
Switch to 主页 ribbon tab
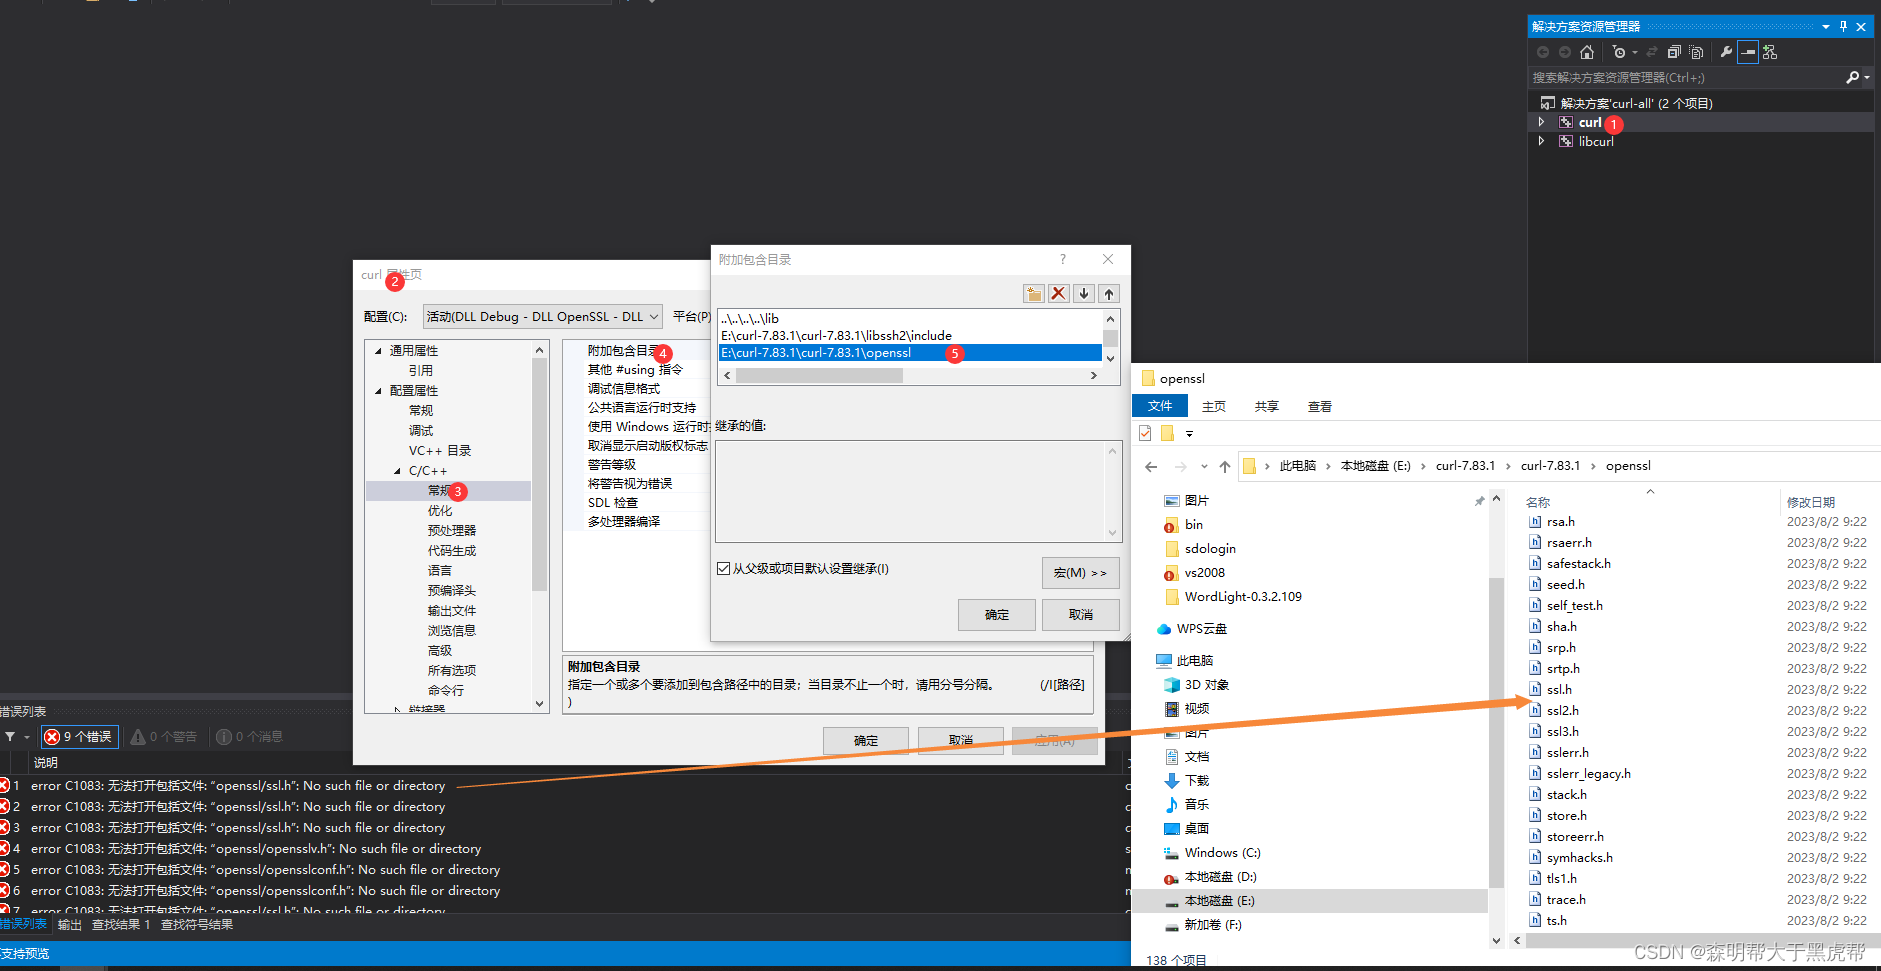point(1214,407)
